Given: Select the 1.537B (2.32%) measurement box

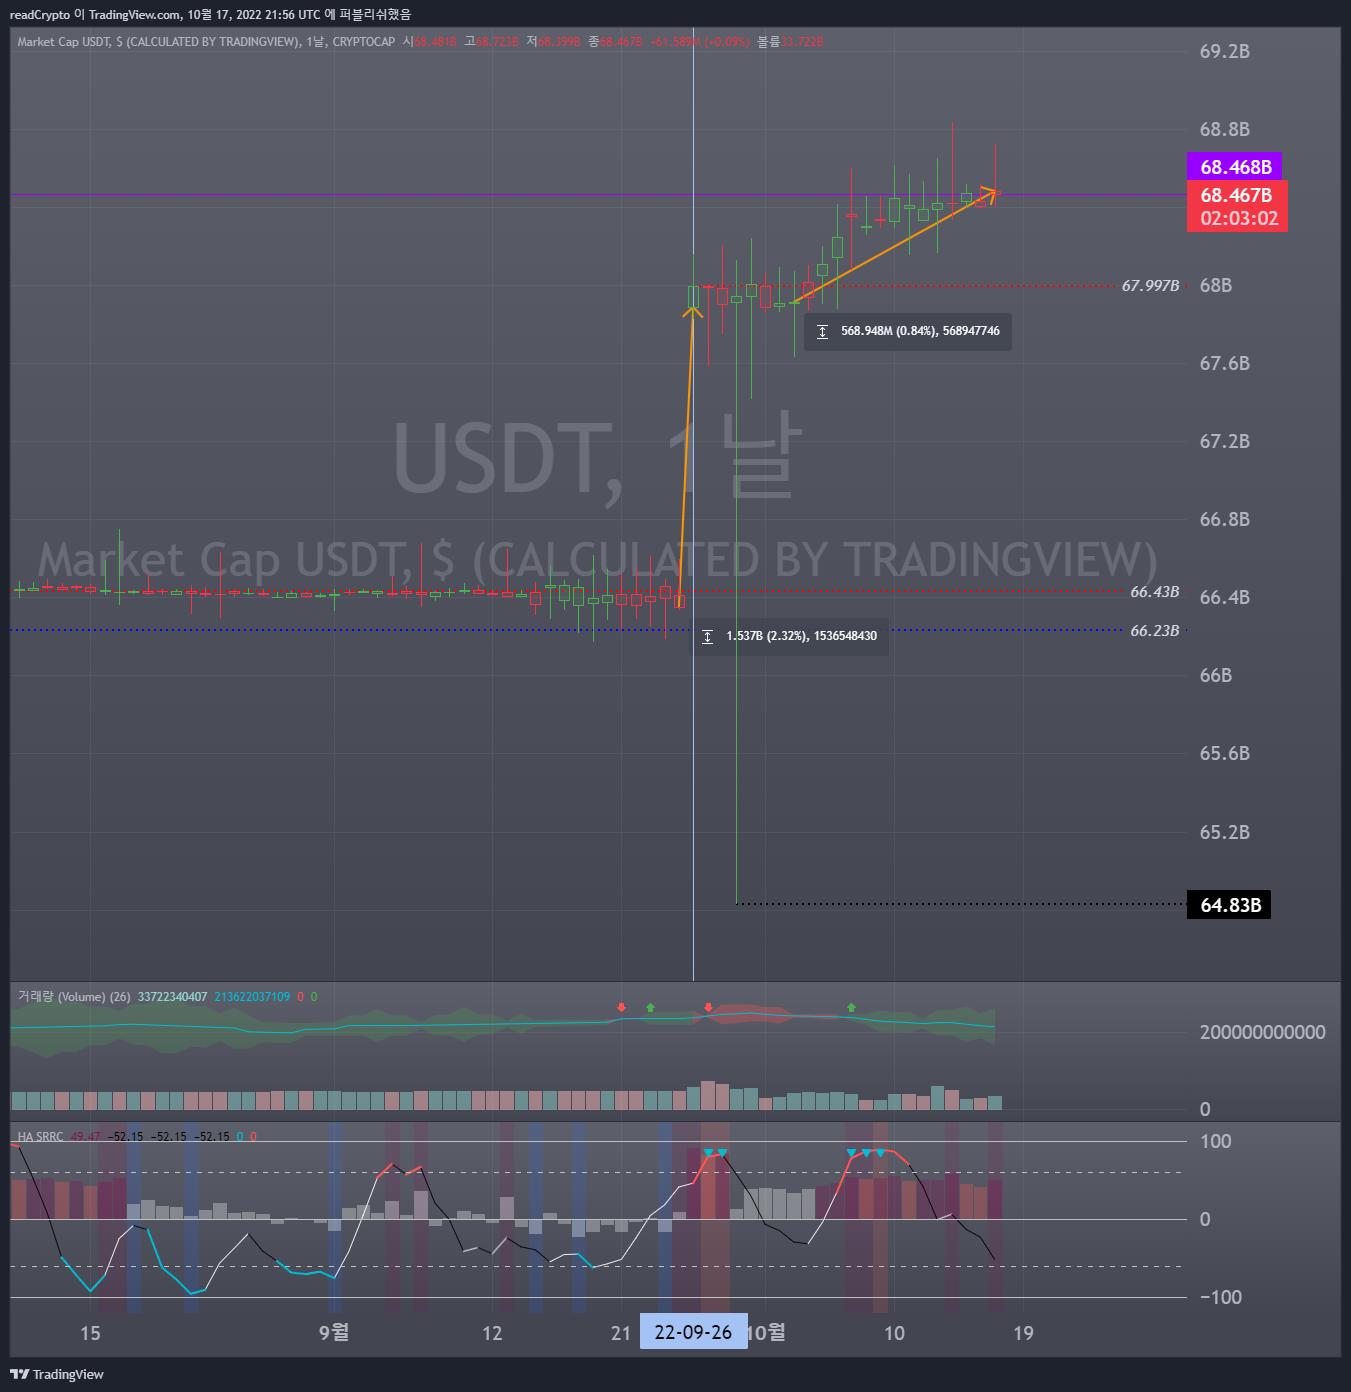Looking at the screenshot, I should pos(791,636).
